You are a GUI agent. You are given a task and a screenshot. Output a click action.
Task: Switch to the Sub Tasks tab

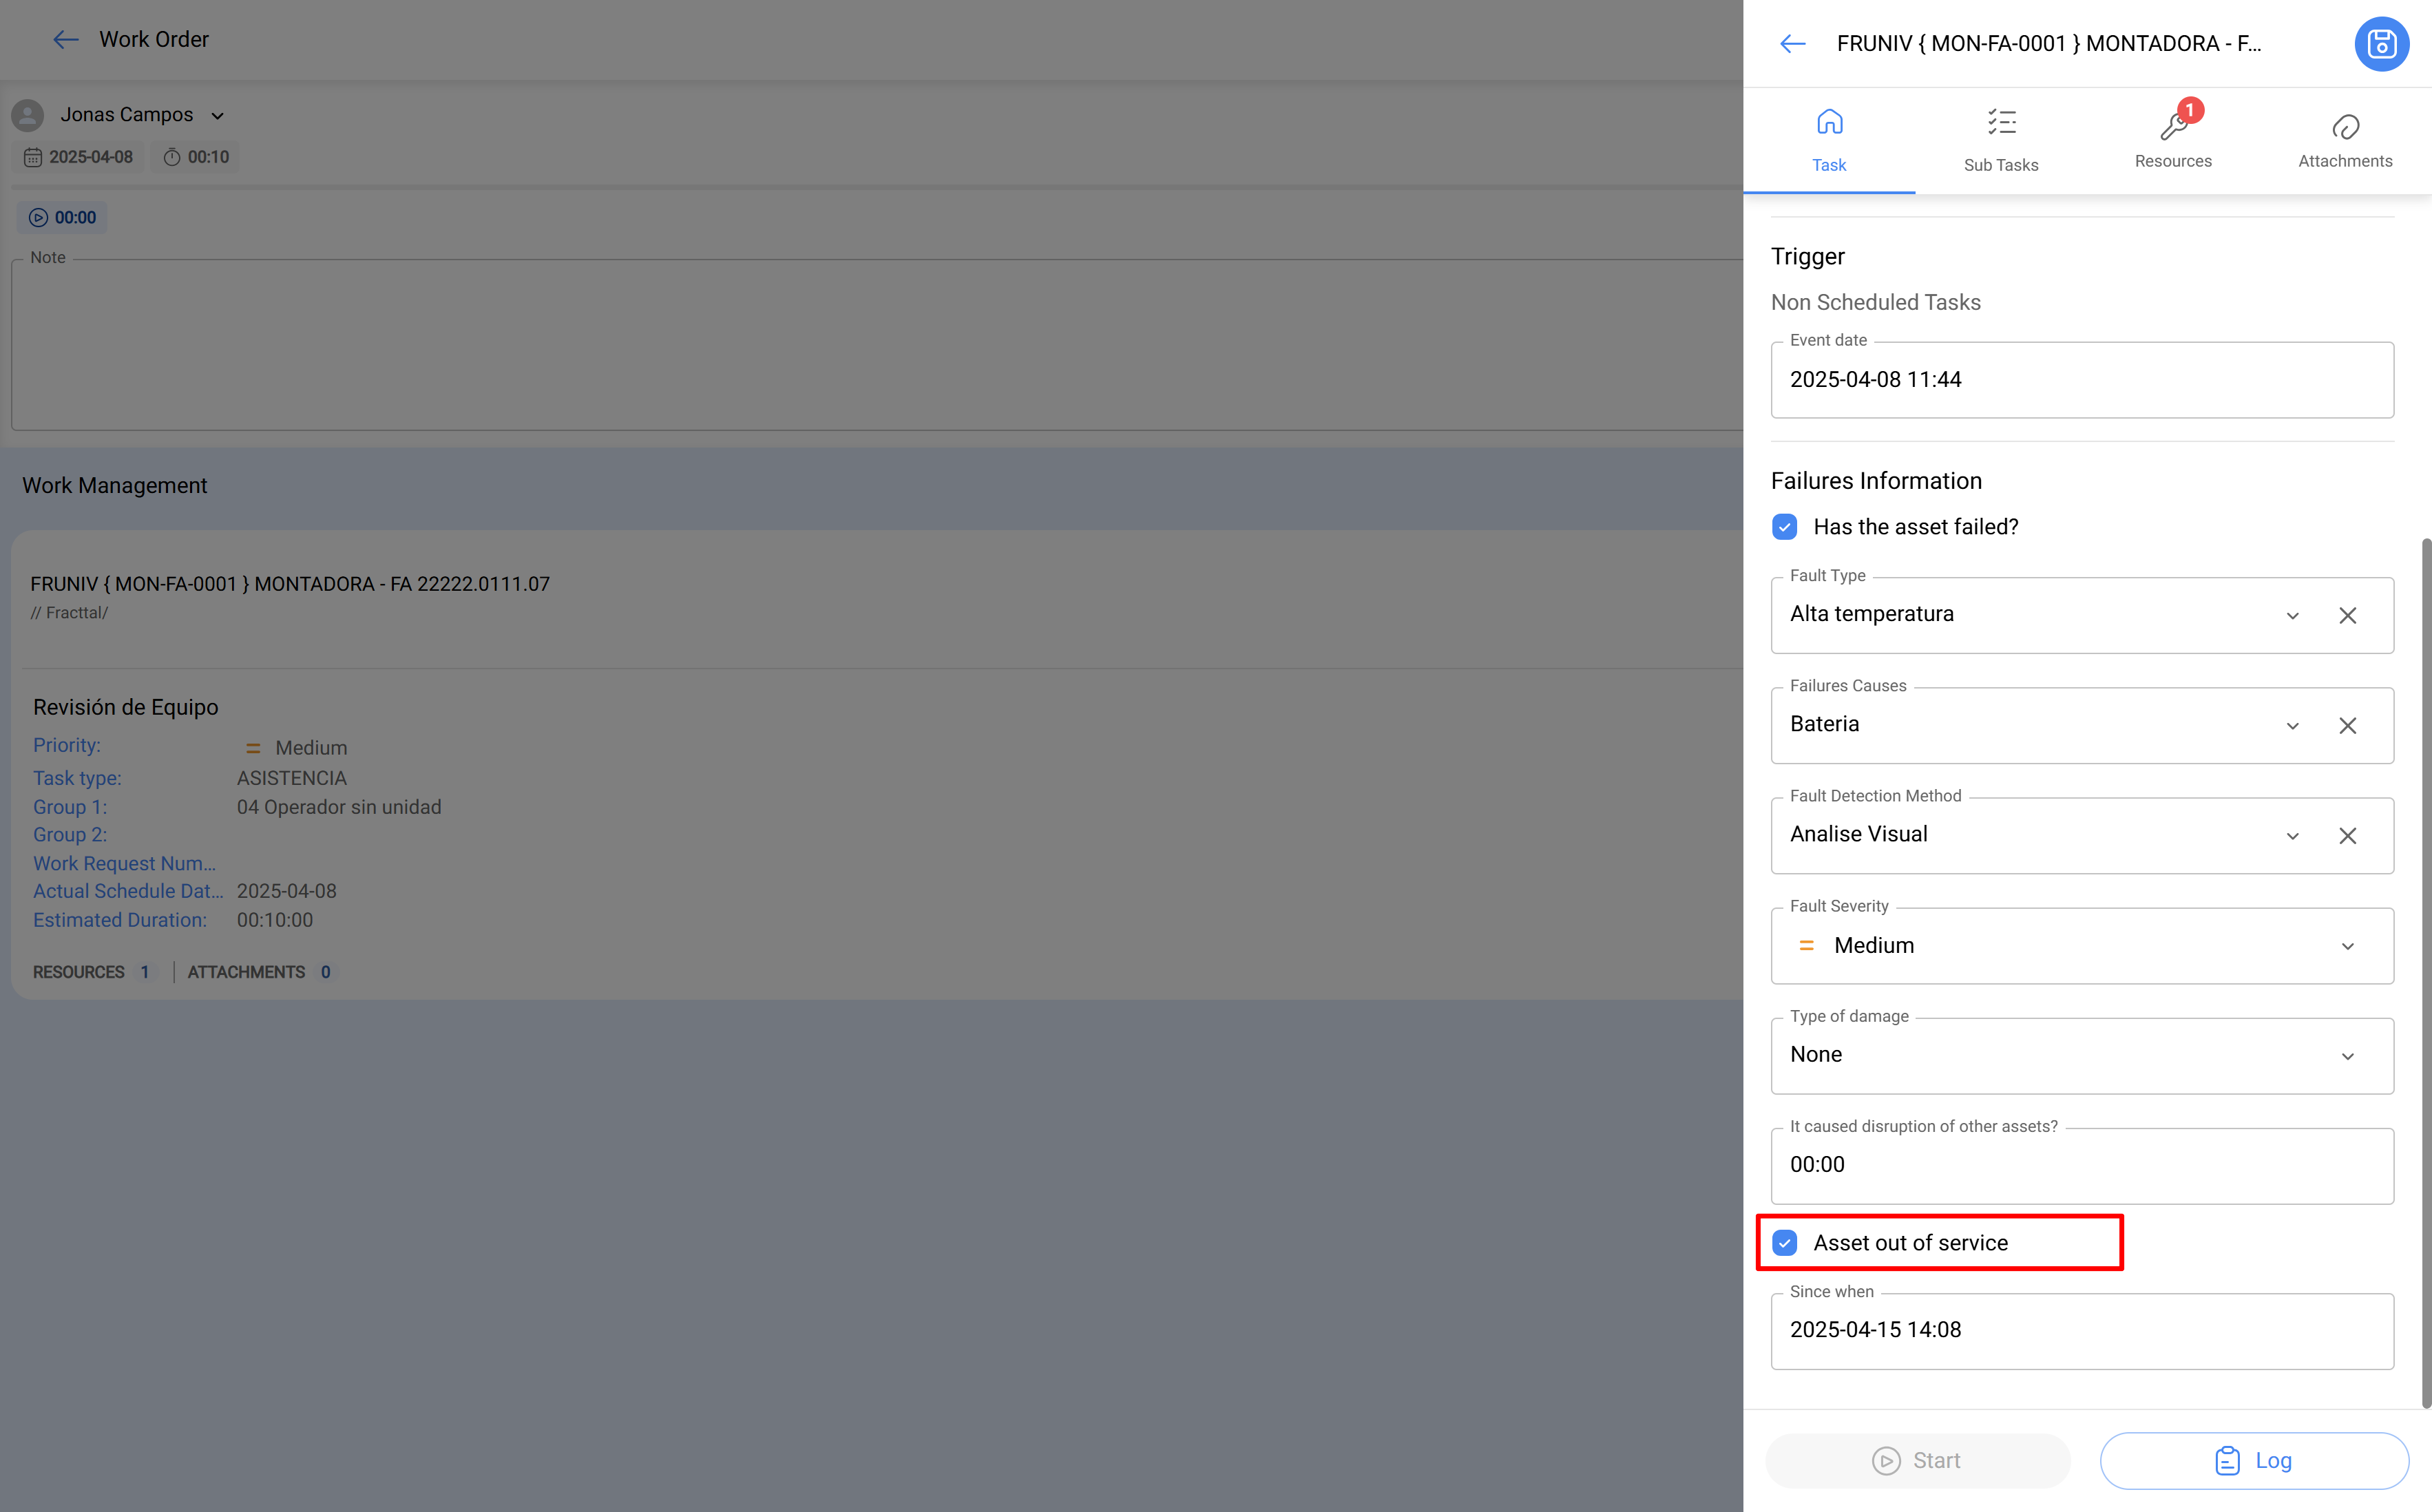[x=2001, y=138]
